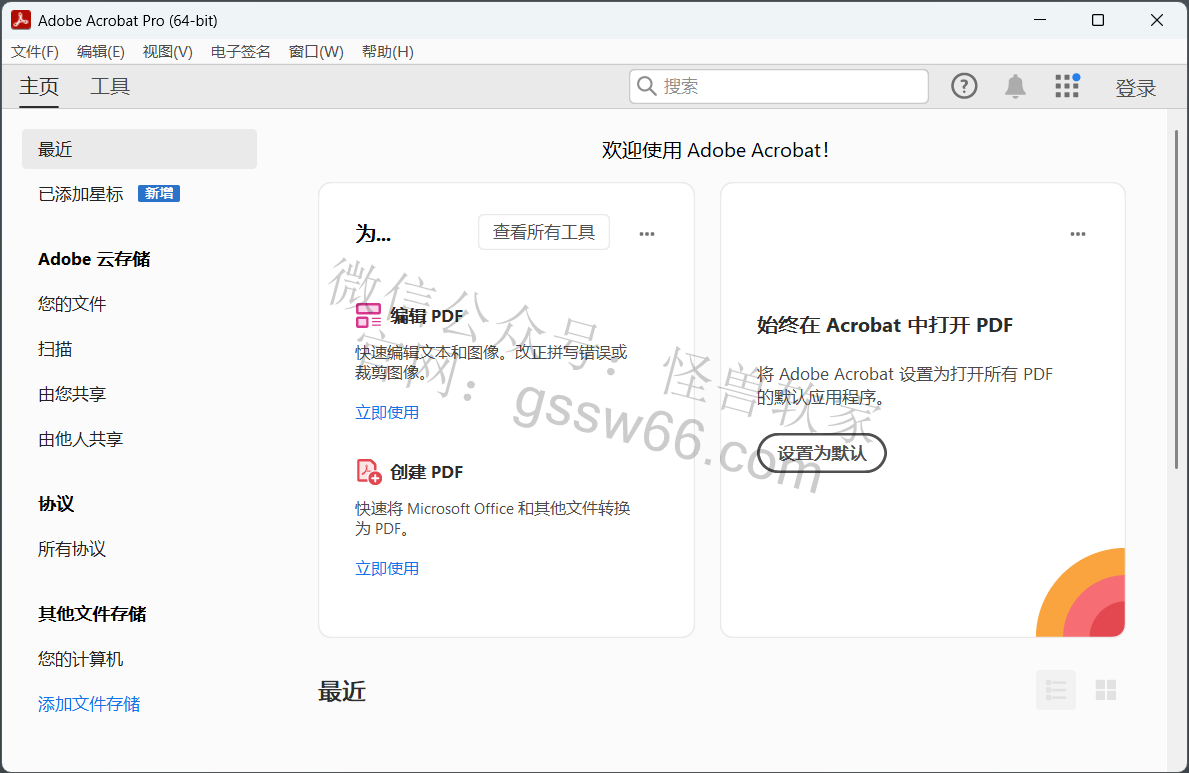1189x773 pixels.
Task: Click the Acrobat logo in title bar
Action: (21, 20)
